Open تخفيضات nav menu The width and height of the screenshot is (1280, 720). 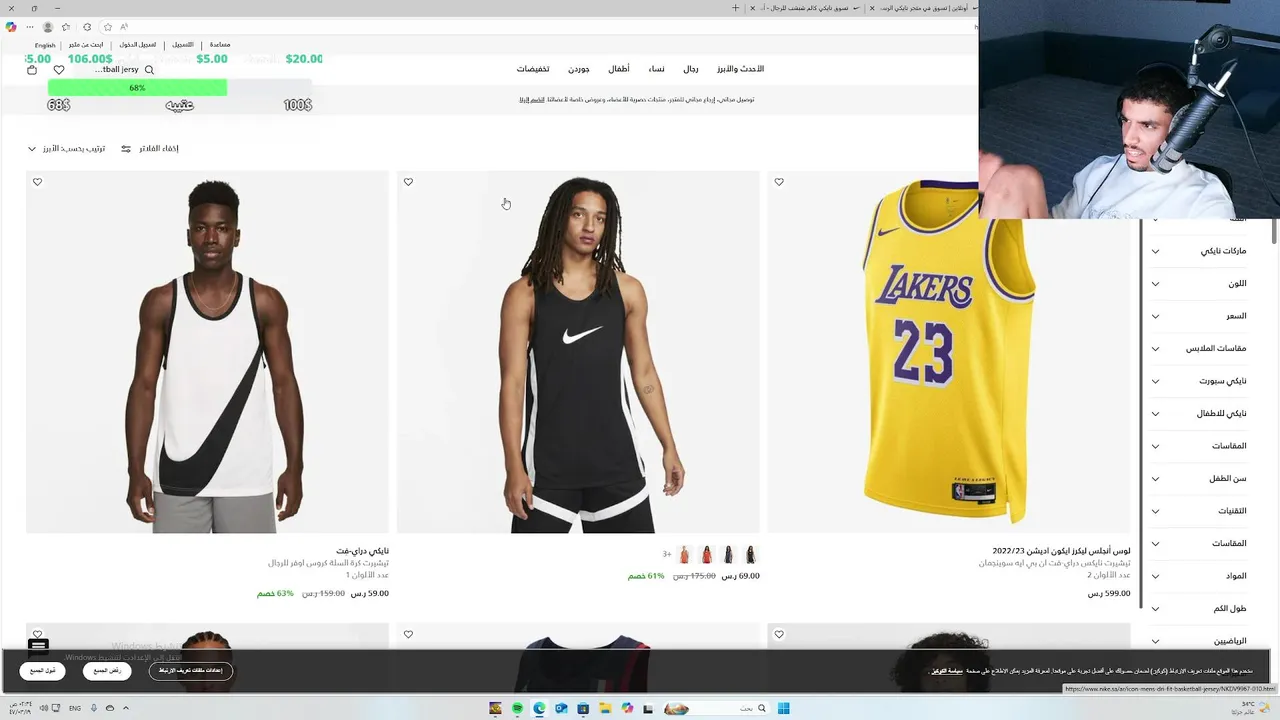click(x=533, y=69)
